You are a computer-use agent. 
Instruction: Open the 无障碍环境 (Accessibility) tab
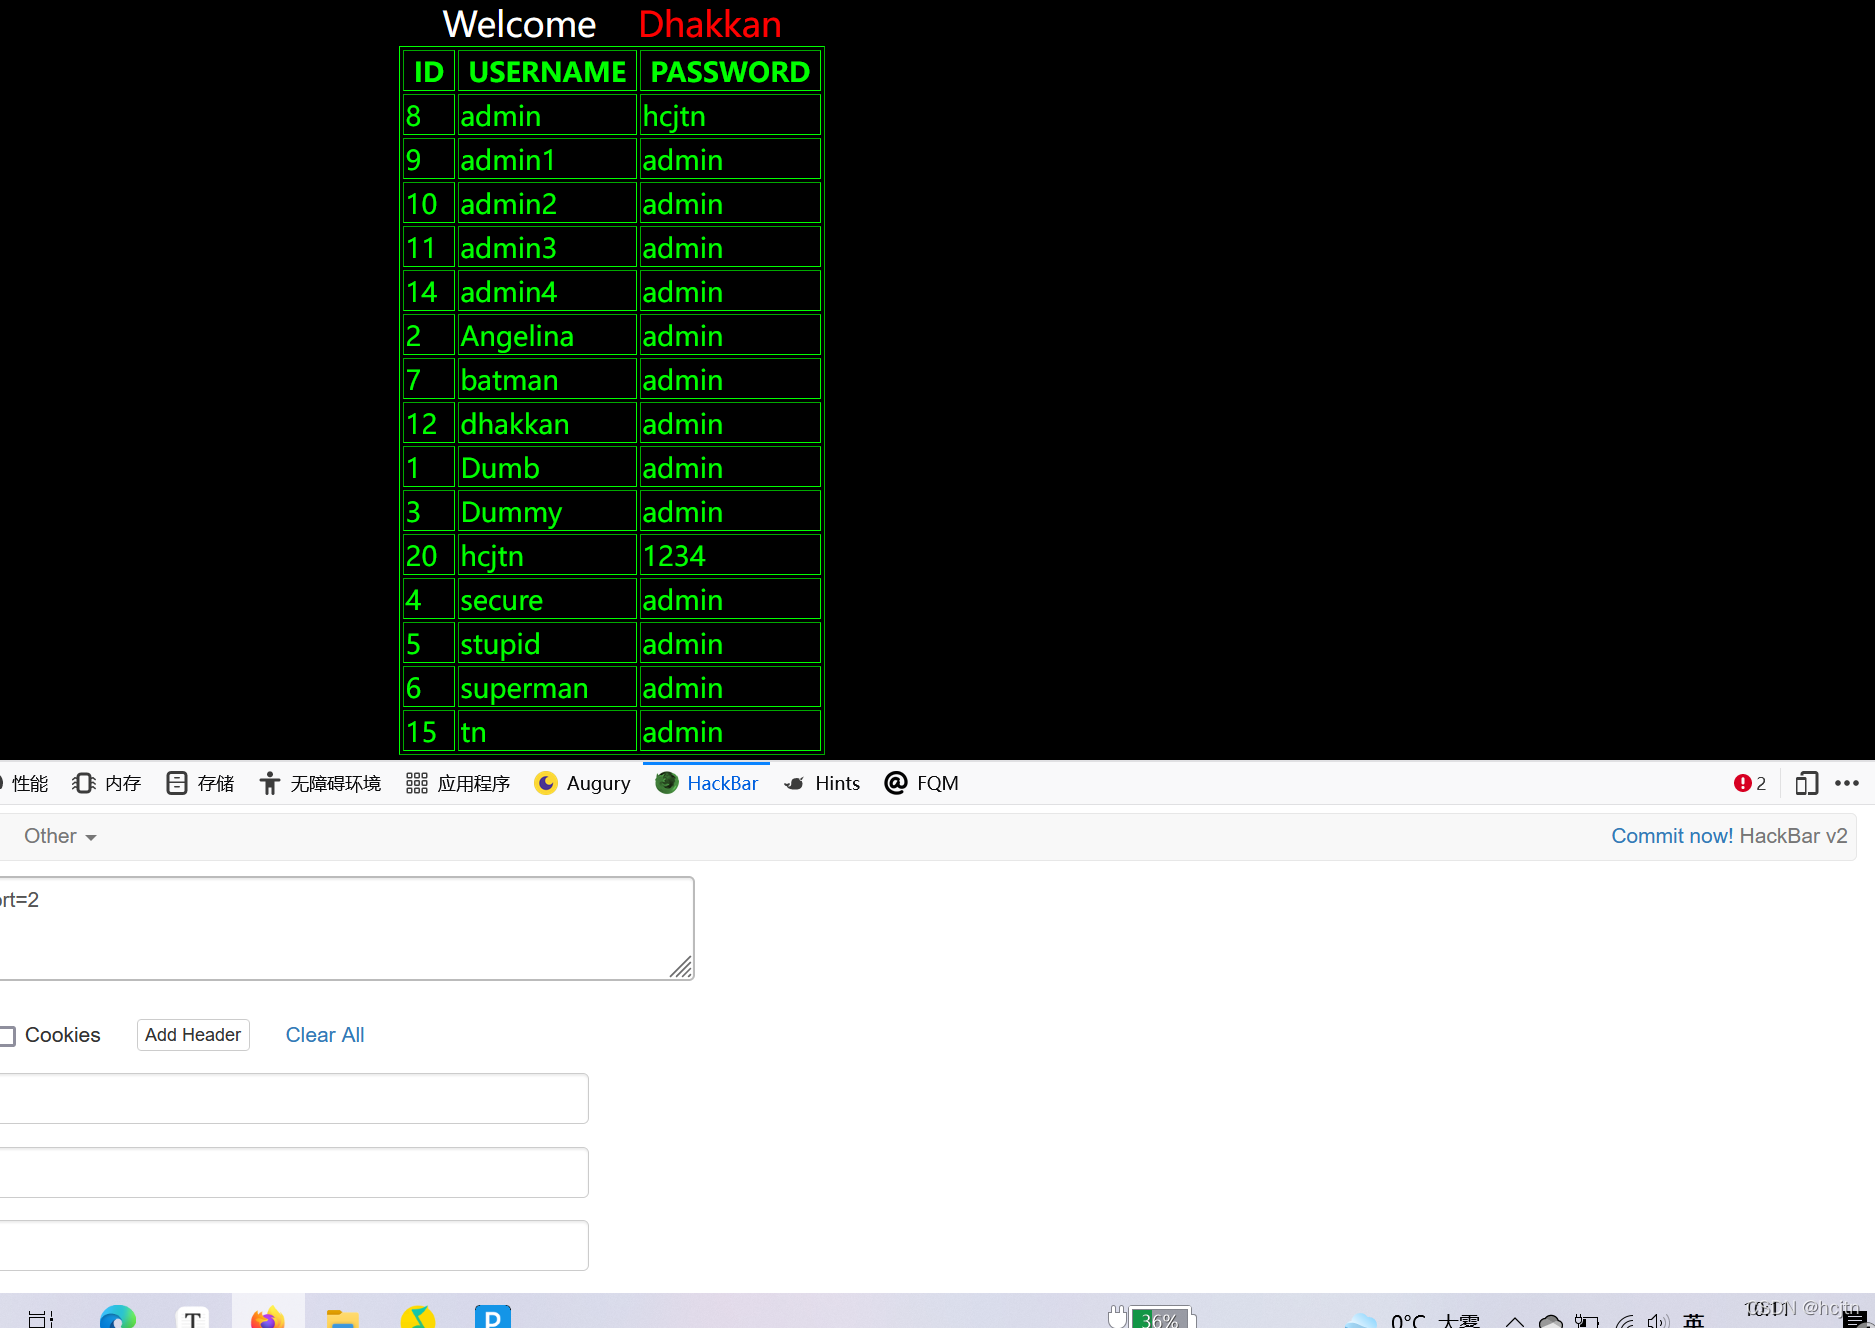point(320,783)
